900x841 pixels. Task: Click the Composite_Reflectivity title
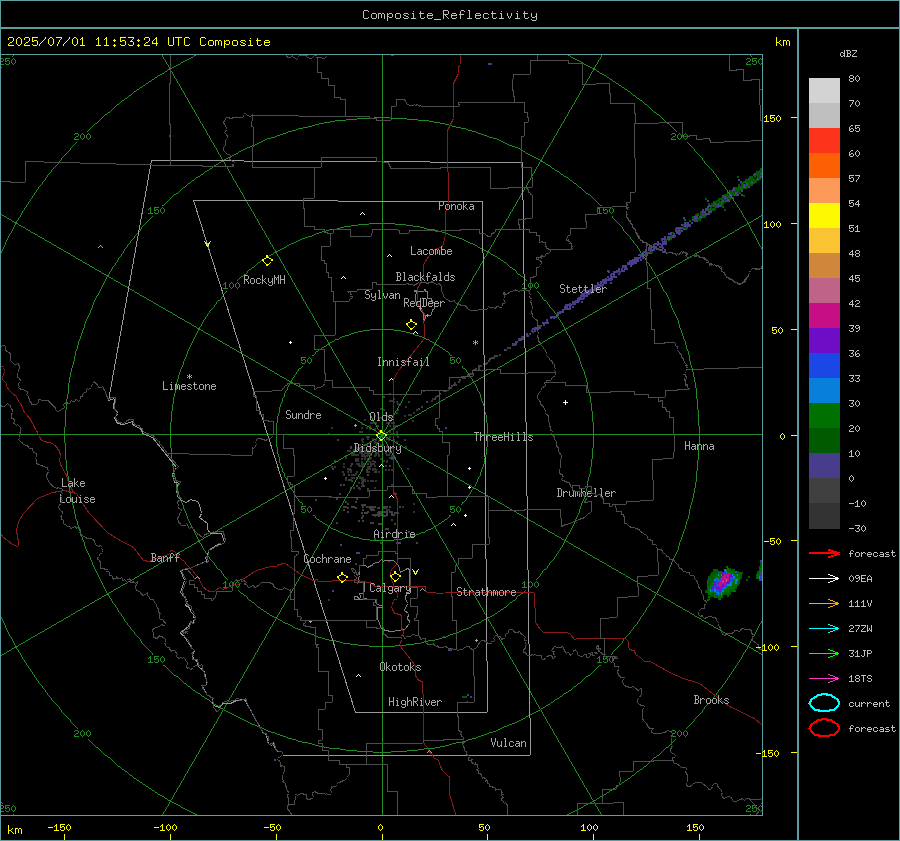click(x=450, y=15)
